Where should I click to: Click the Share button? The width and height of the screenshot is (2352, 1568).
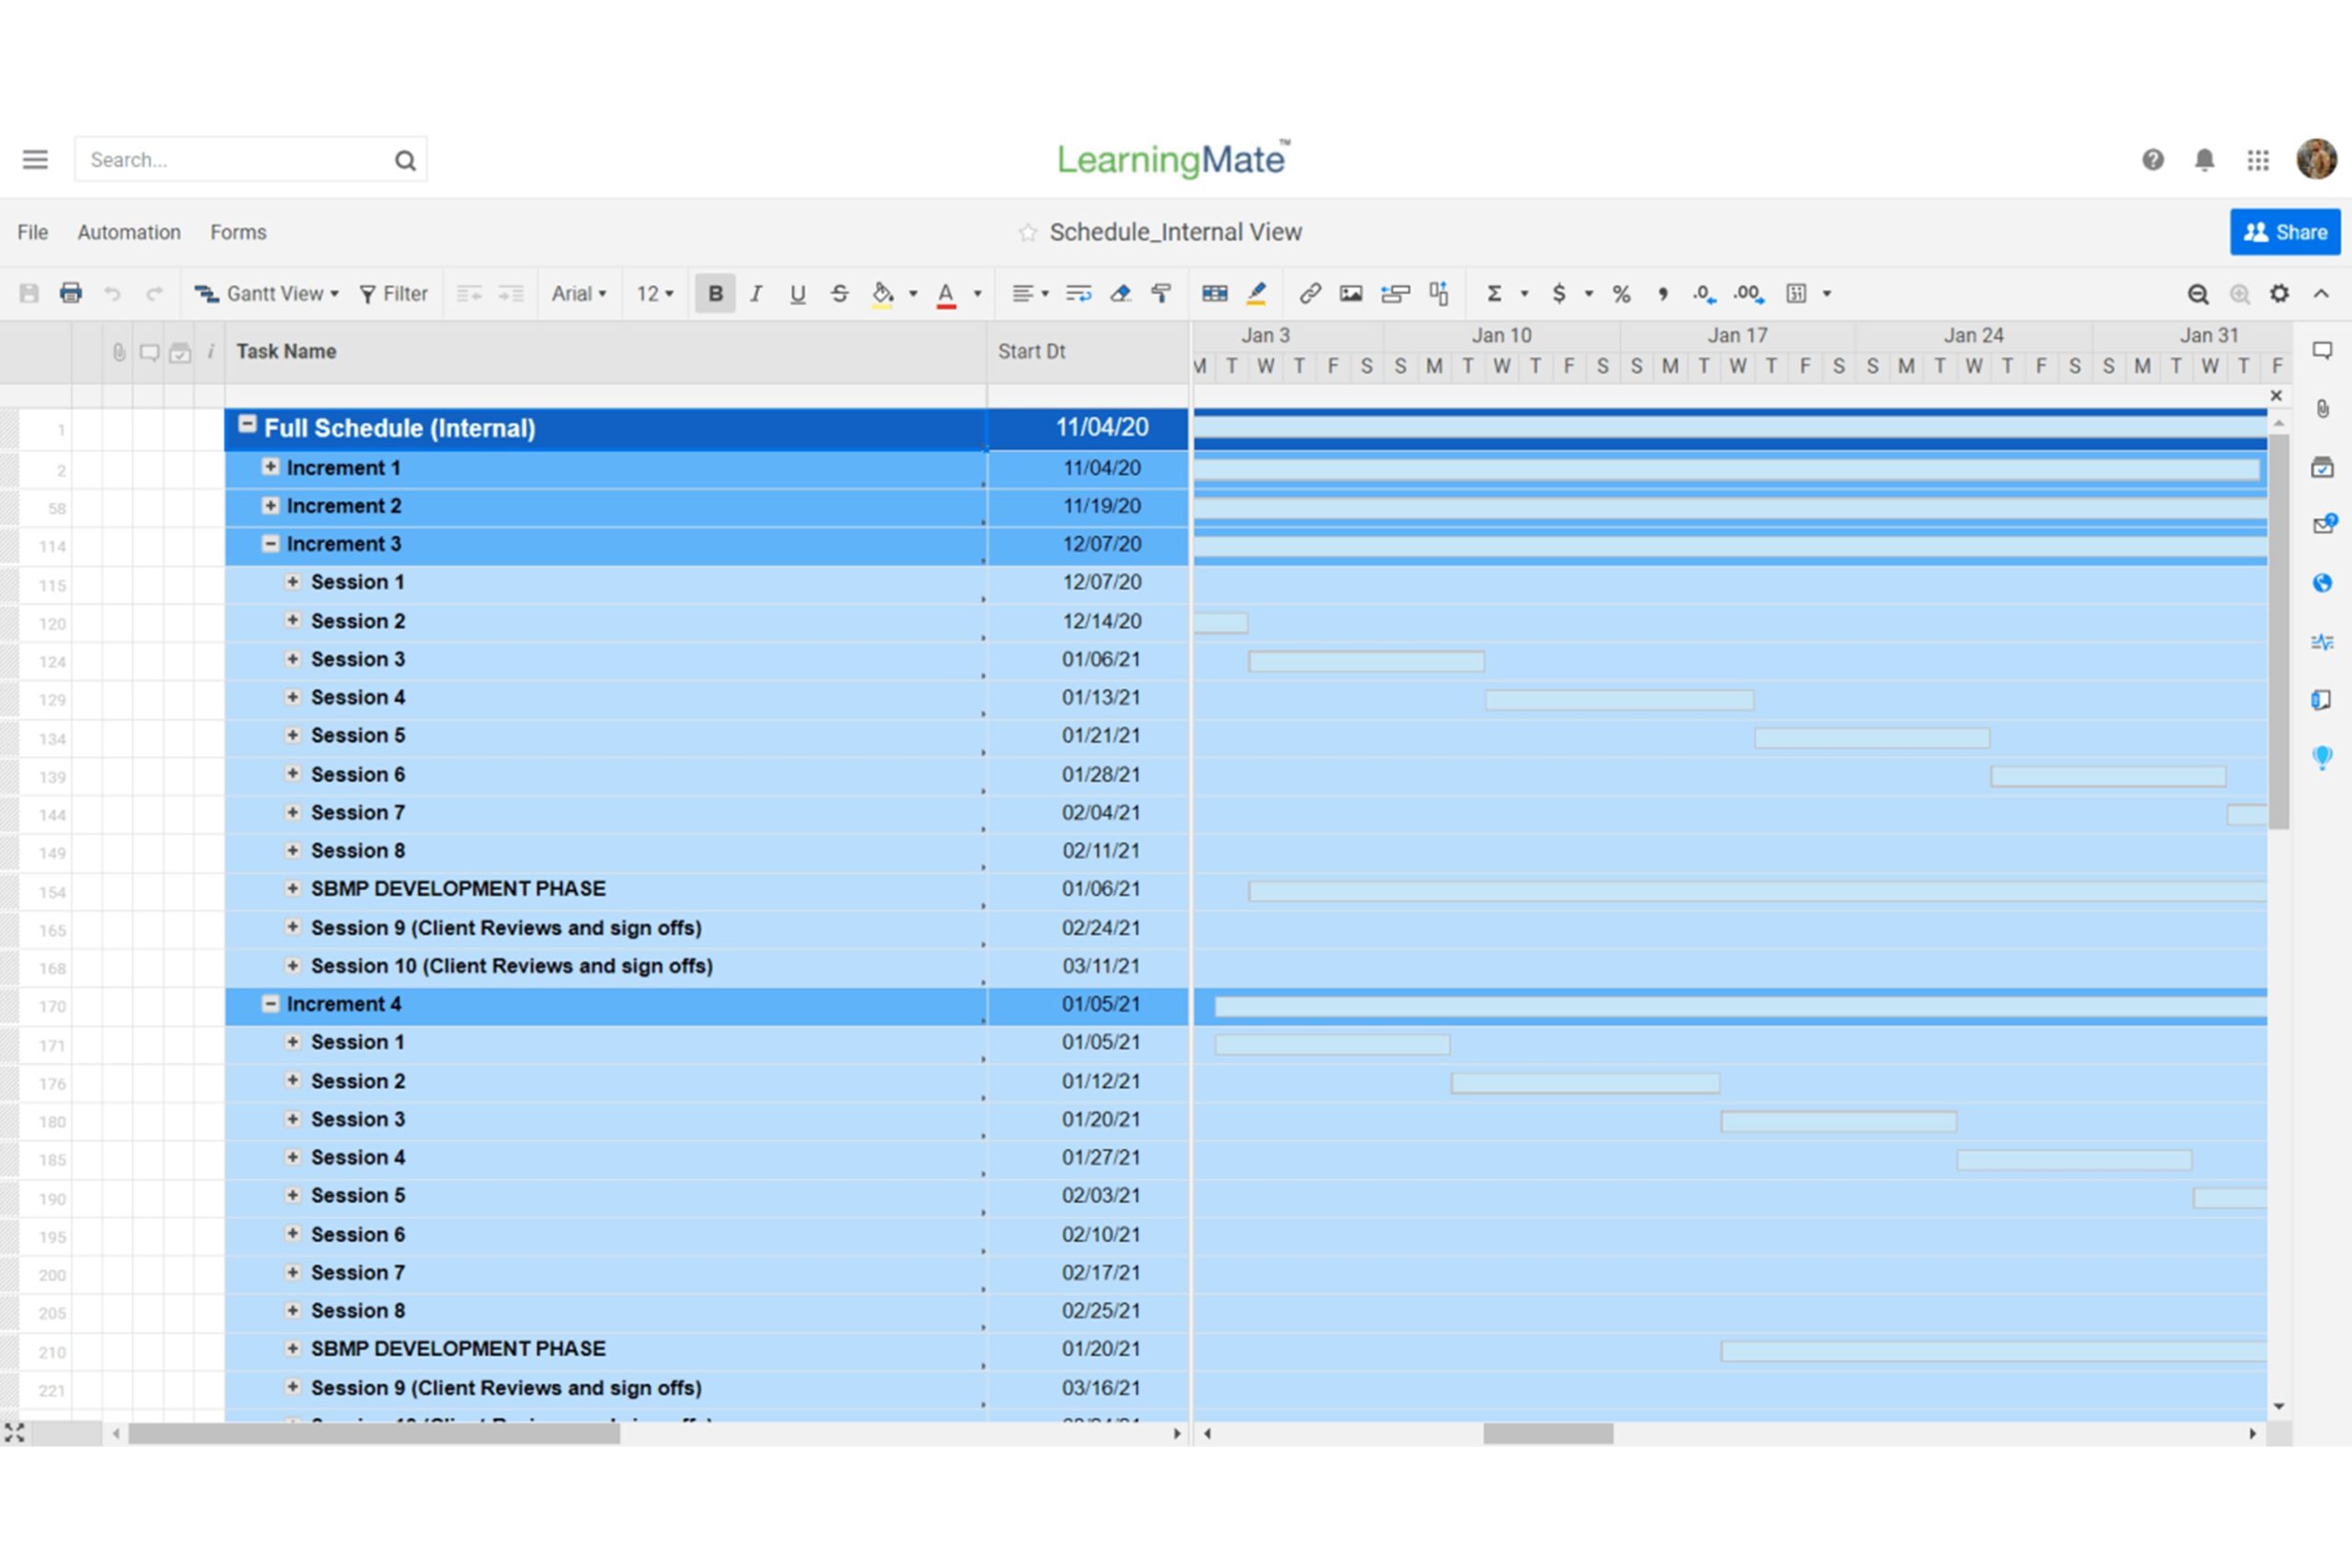click(2285, 232)
